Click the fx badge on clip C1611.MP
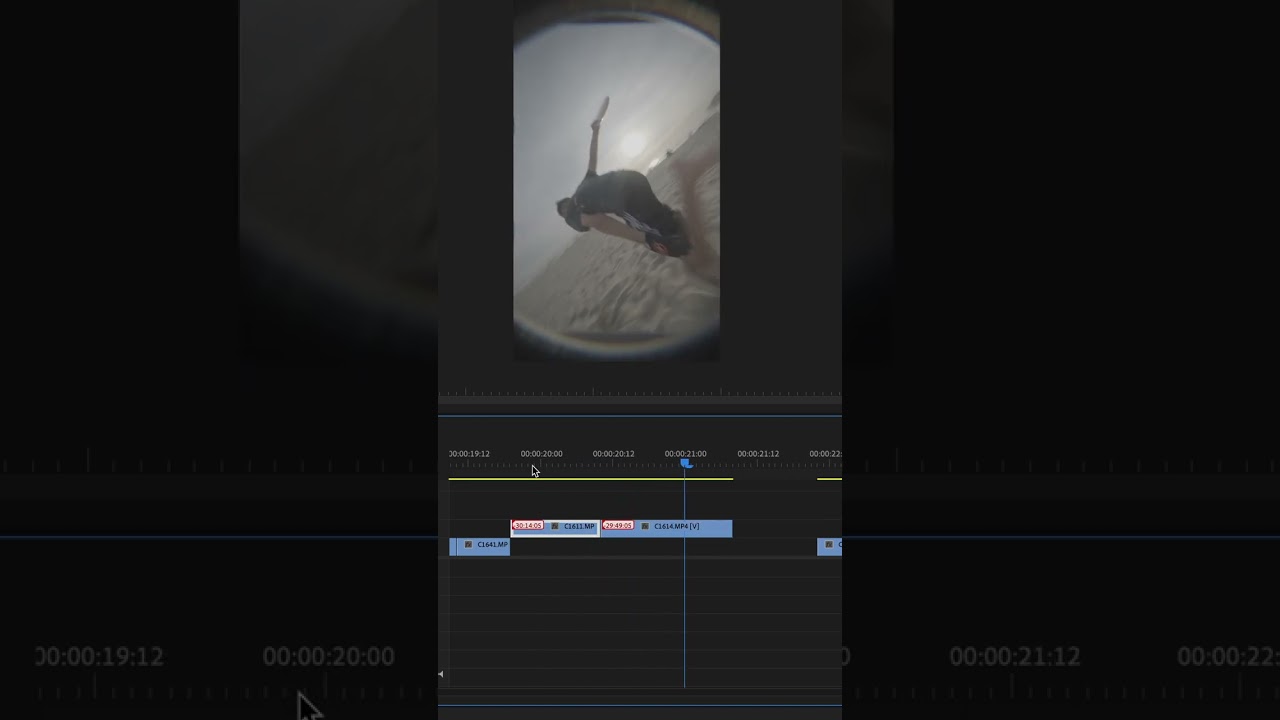This screenshot has width=1280, height=720. pos(555,526)
